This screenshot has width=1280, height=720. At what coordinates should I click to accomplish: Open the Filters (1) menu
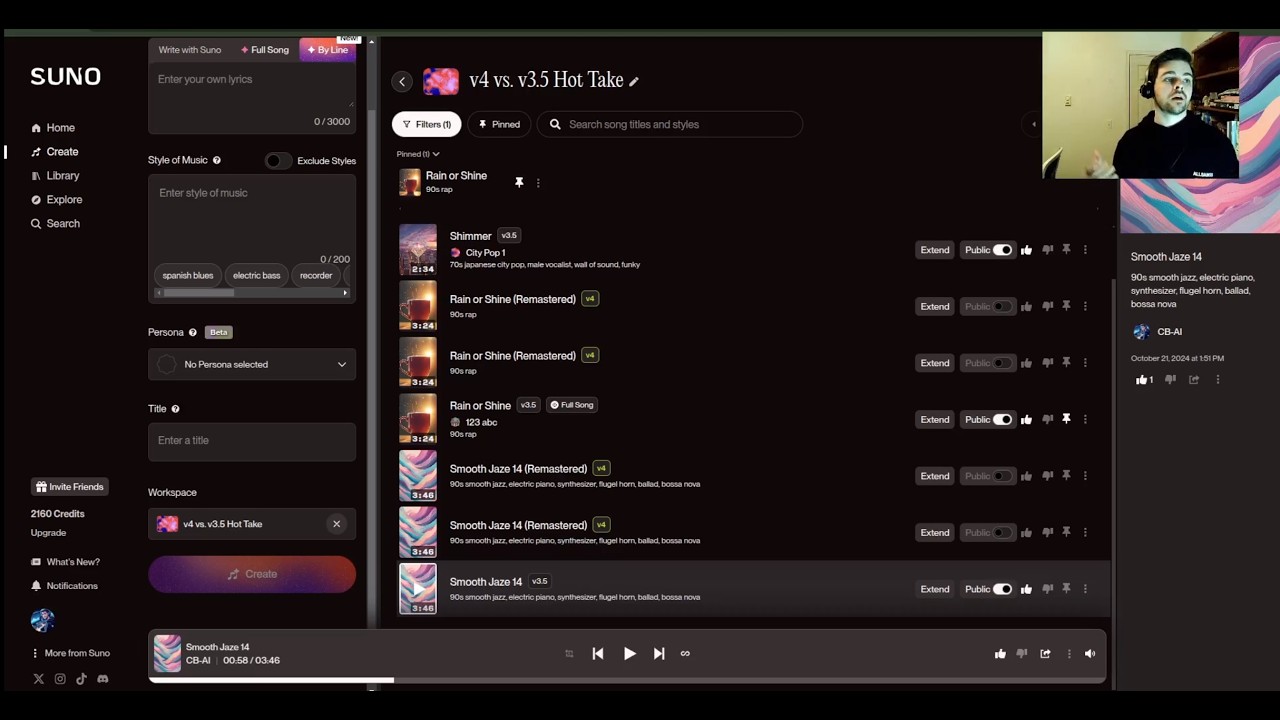426,124
